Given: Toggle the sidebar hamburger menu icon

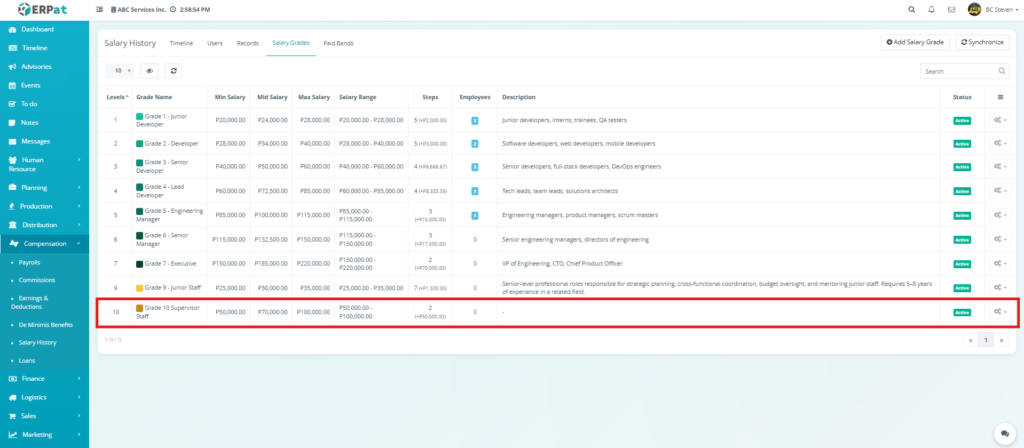Looking at the screenshot, I should pos(99,9).
